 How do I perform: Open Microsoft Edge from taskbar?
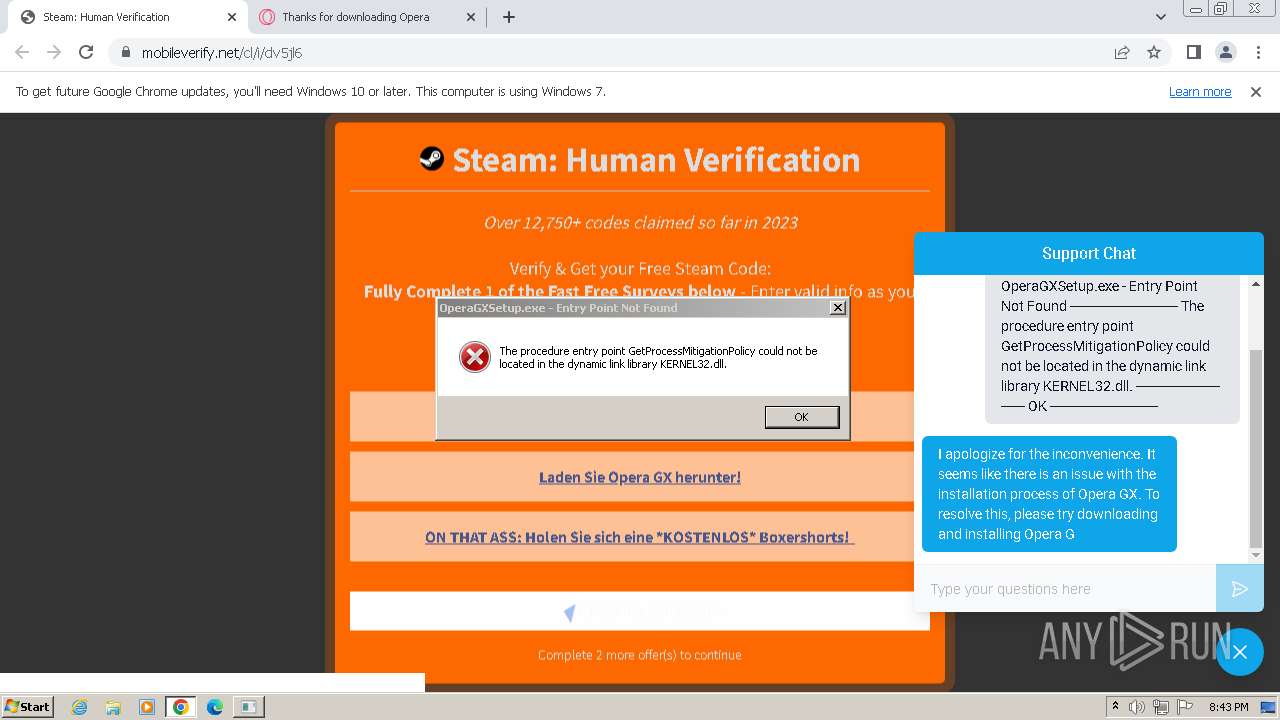pos(214,707)
